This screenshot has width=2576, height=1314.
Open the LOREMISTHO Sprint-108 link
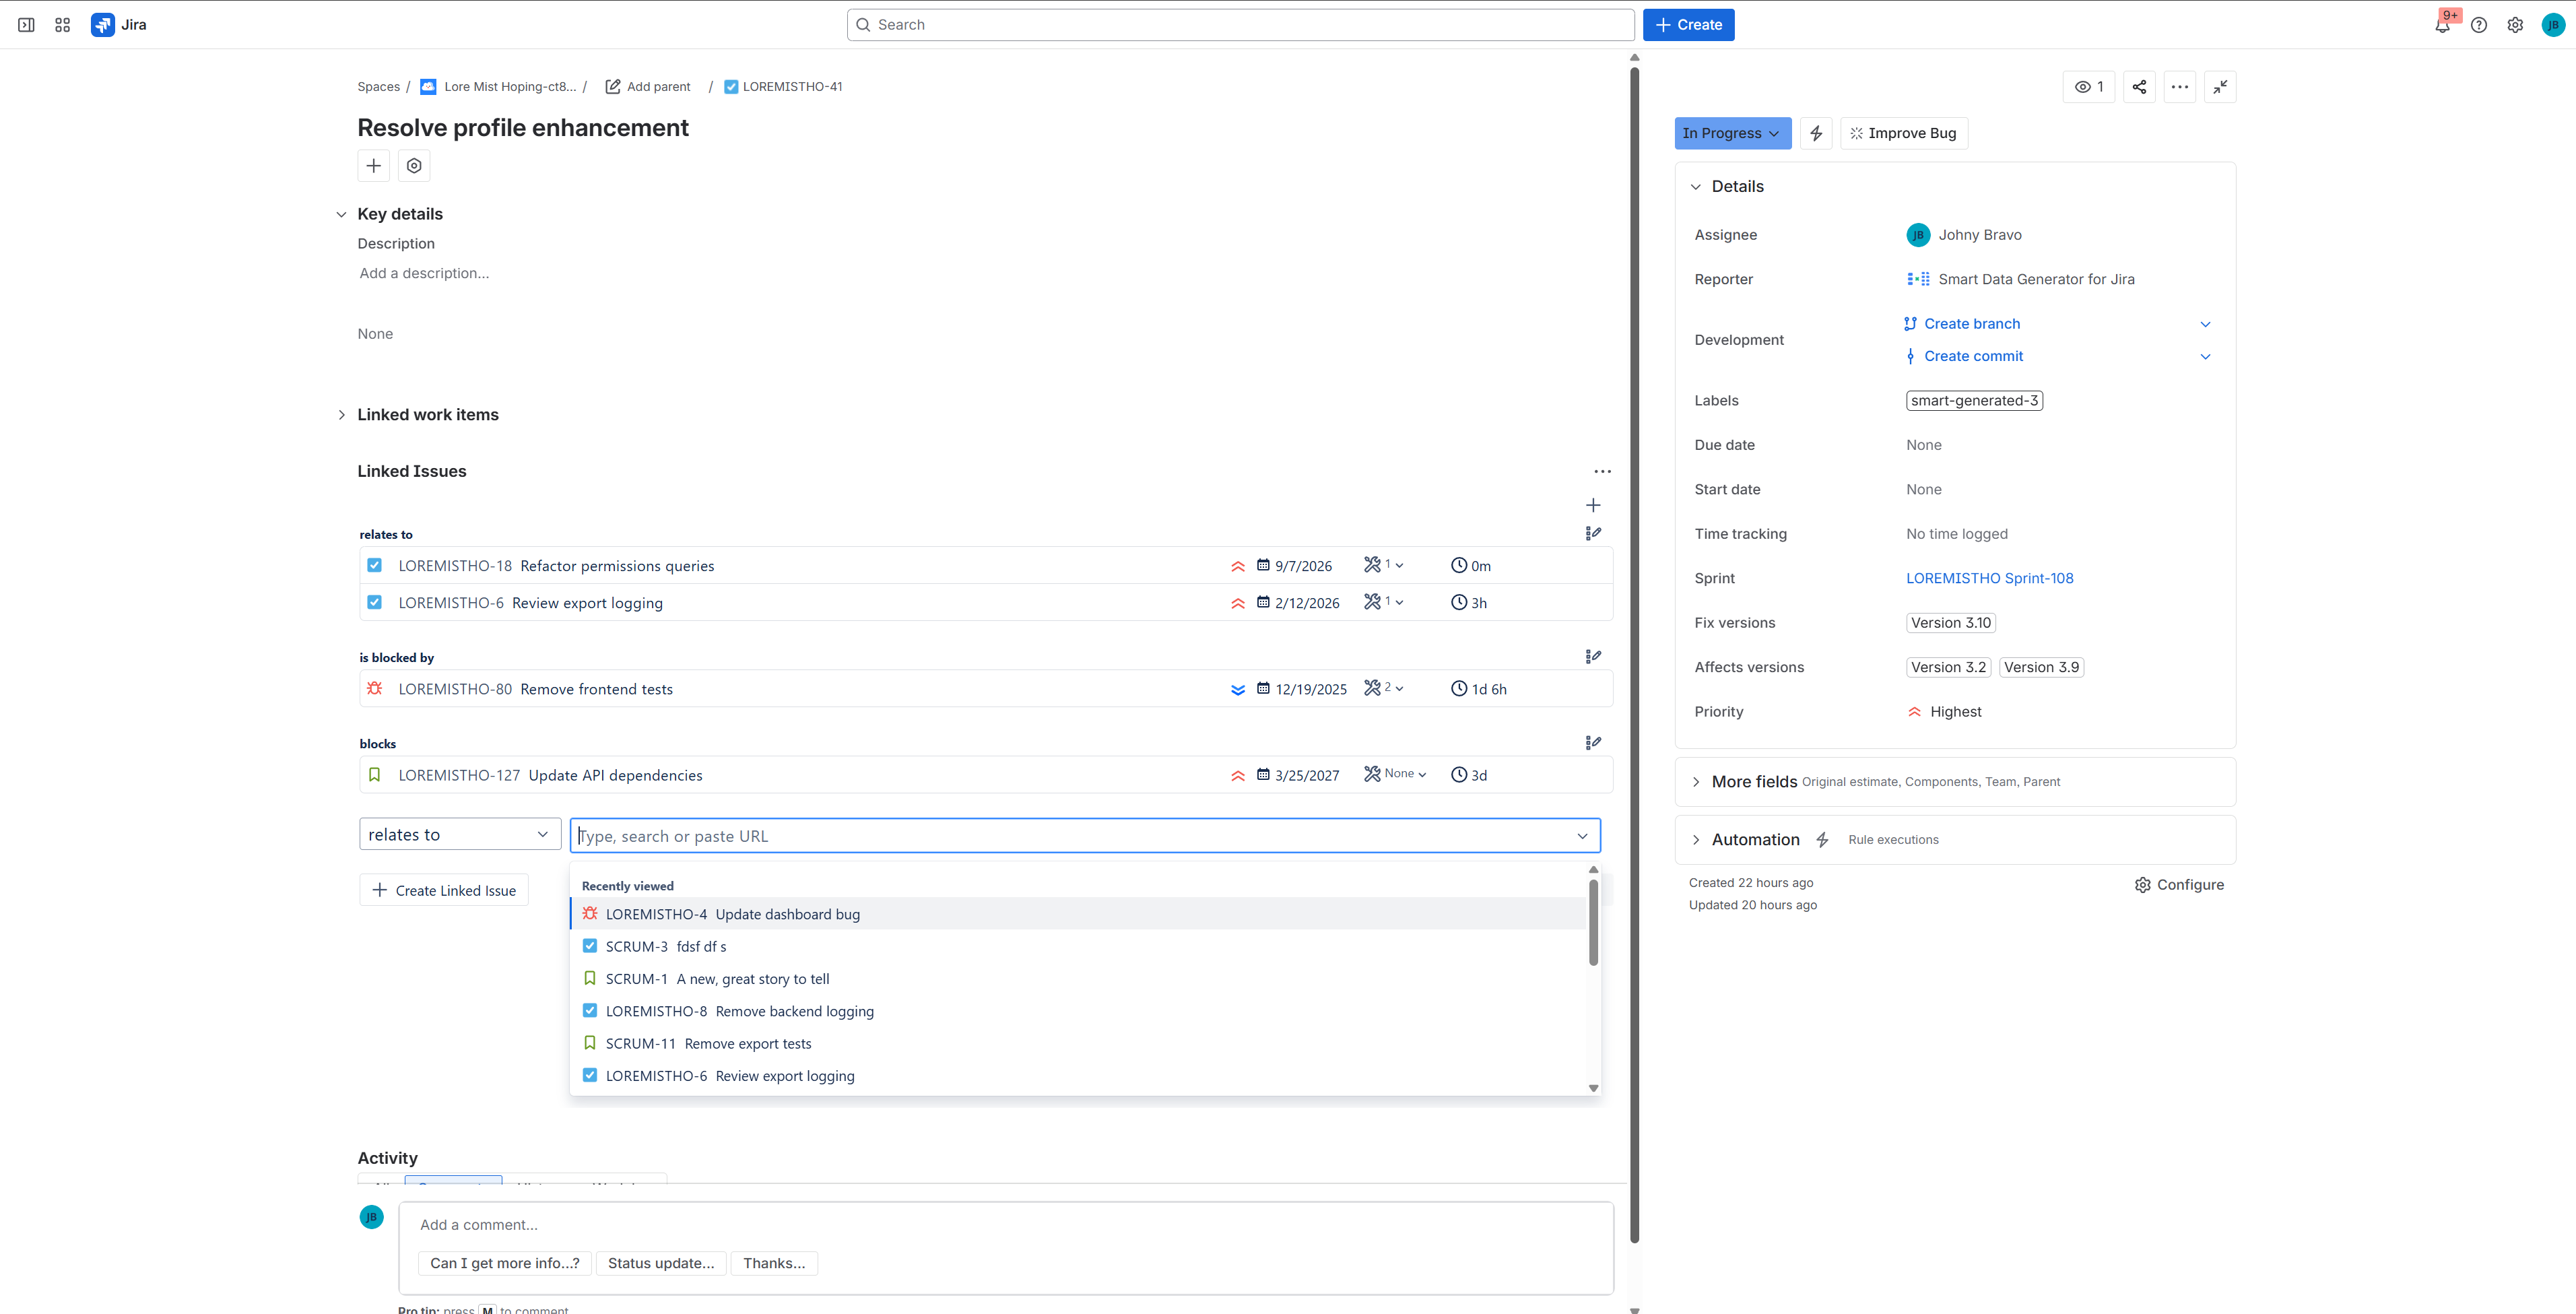tap(1989, 578)
